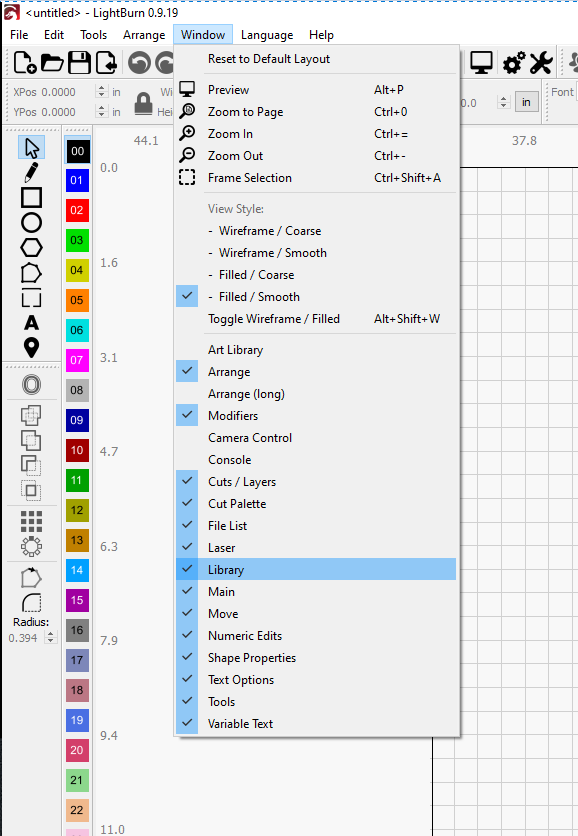Screen dimensions: 578x836
Task: Click the Import file icon
Action: [x=107, y=63]
